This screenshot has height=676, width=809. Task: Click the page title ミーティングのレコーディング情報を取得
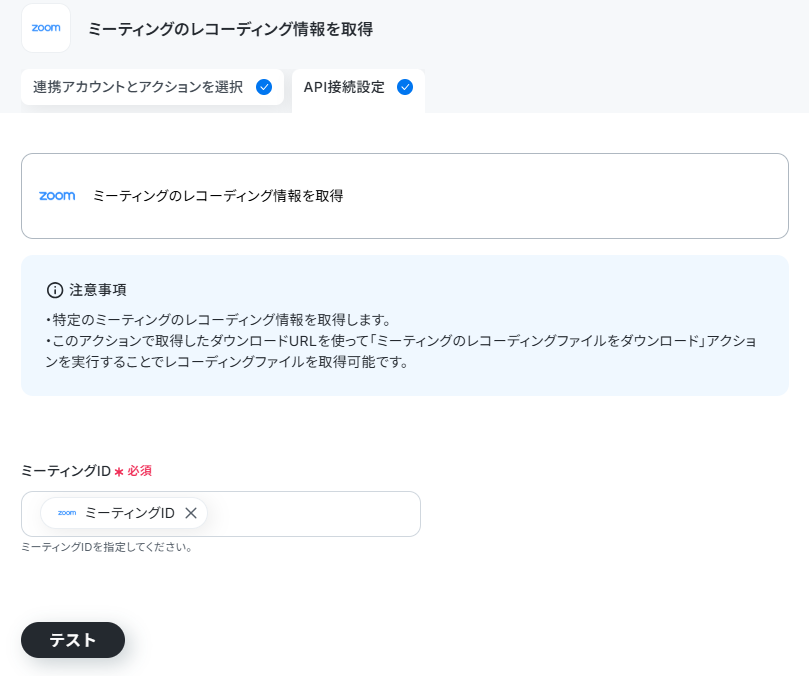[230, 29]
